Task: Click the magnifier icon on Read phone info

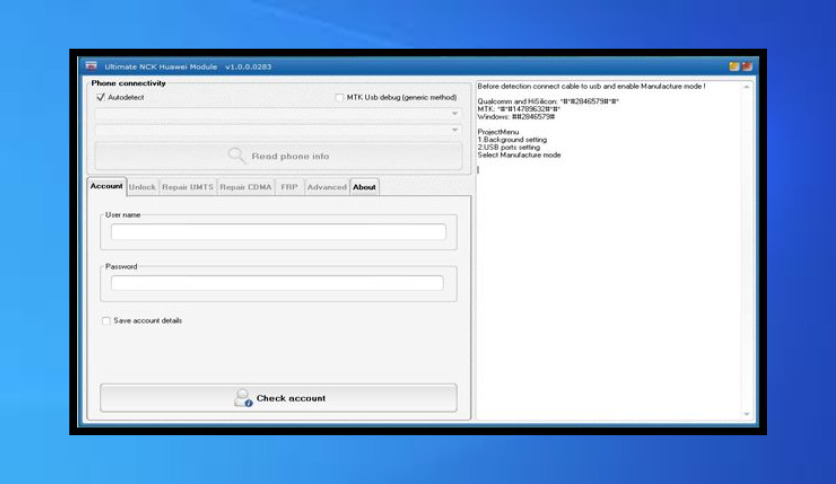Action: click(x=236, y=156)
